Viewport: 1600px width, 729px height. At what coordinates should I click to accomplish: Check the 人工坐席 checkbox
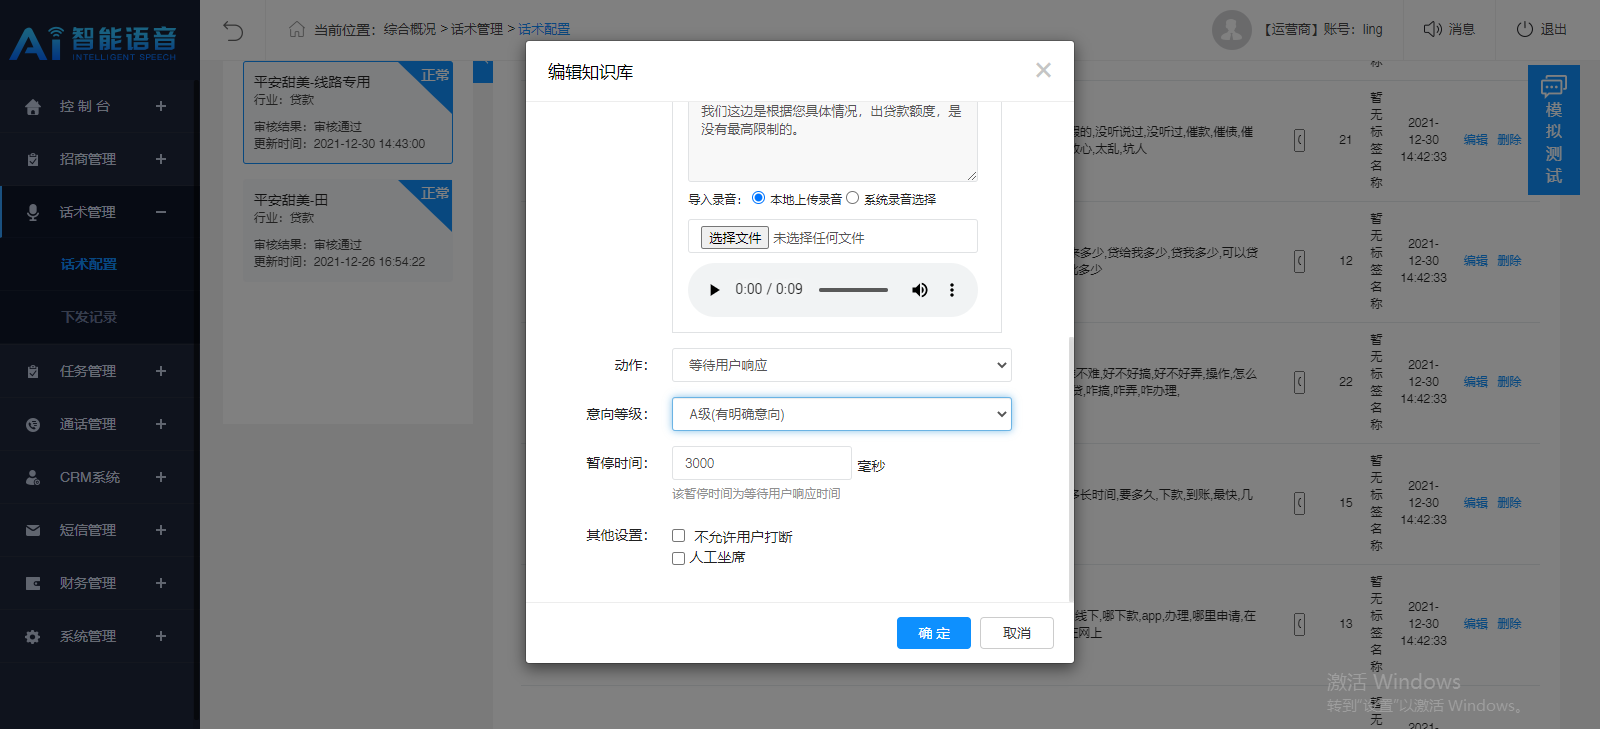[679, 558]
